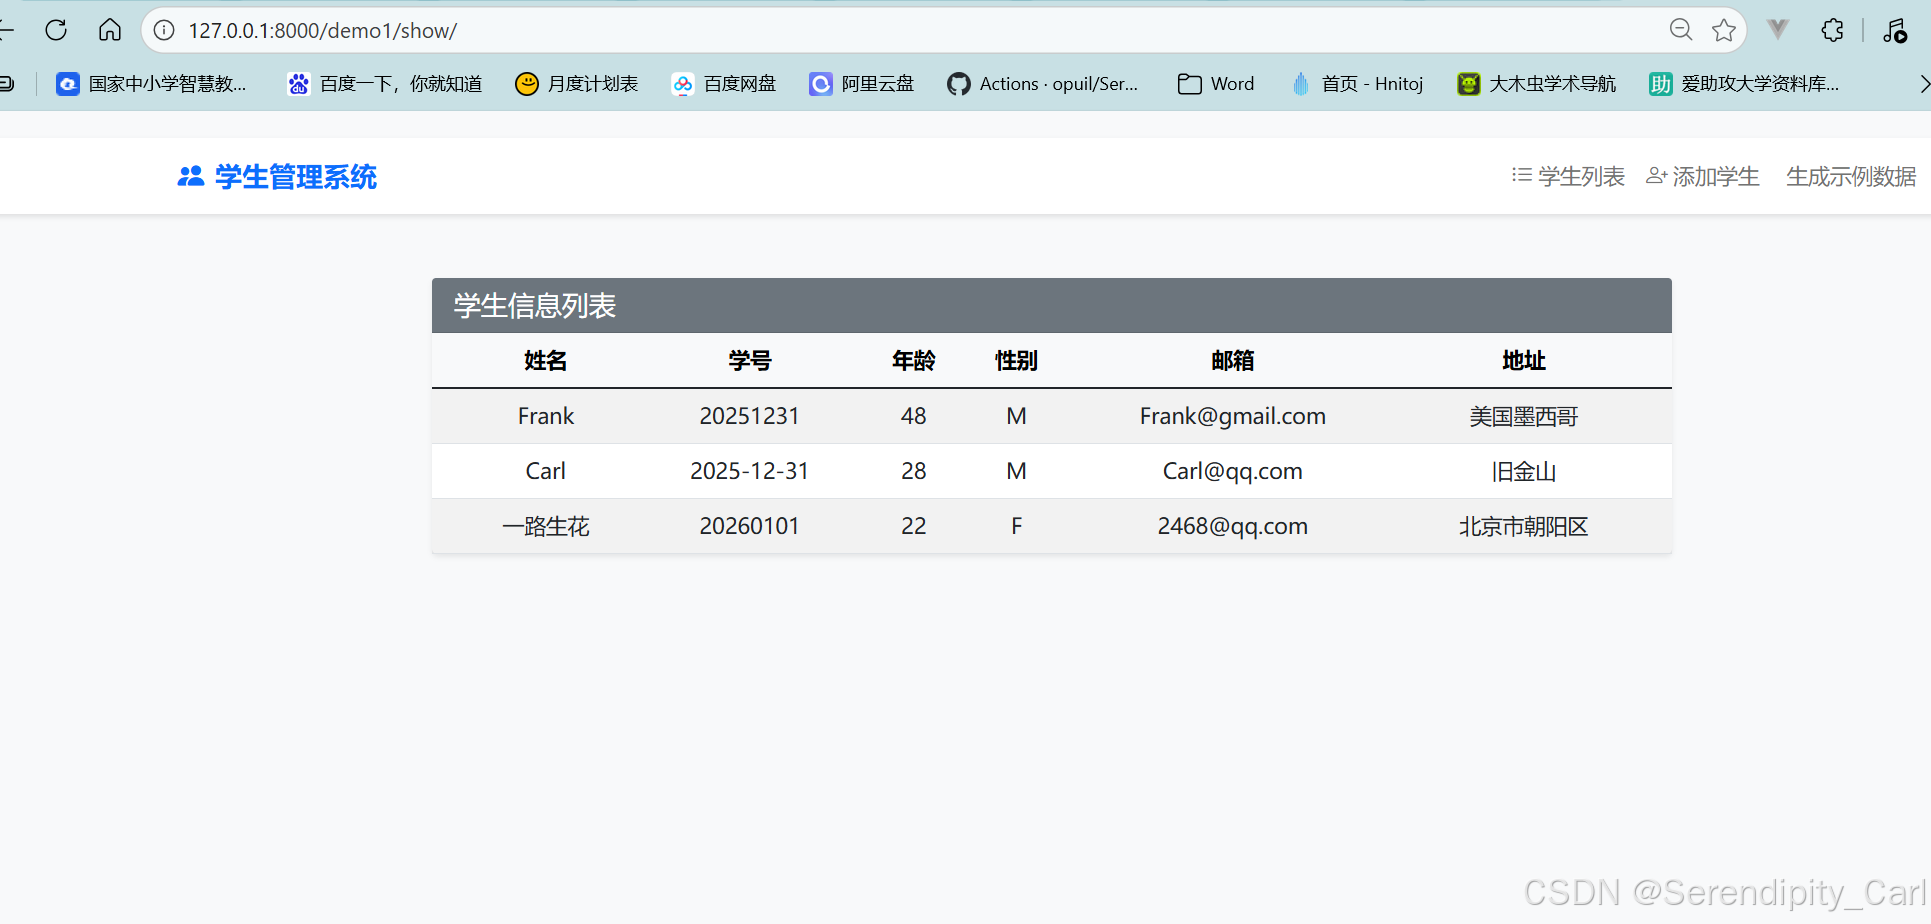Click the 大木虫学术导航 favicon
The width and height of the screenshot is (1931, 924).
point(1468,84)
